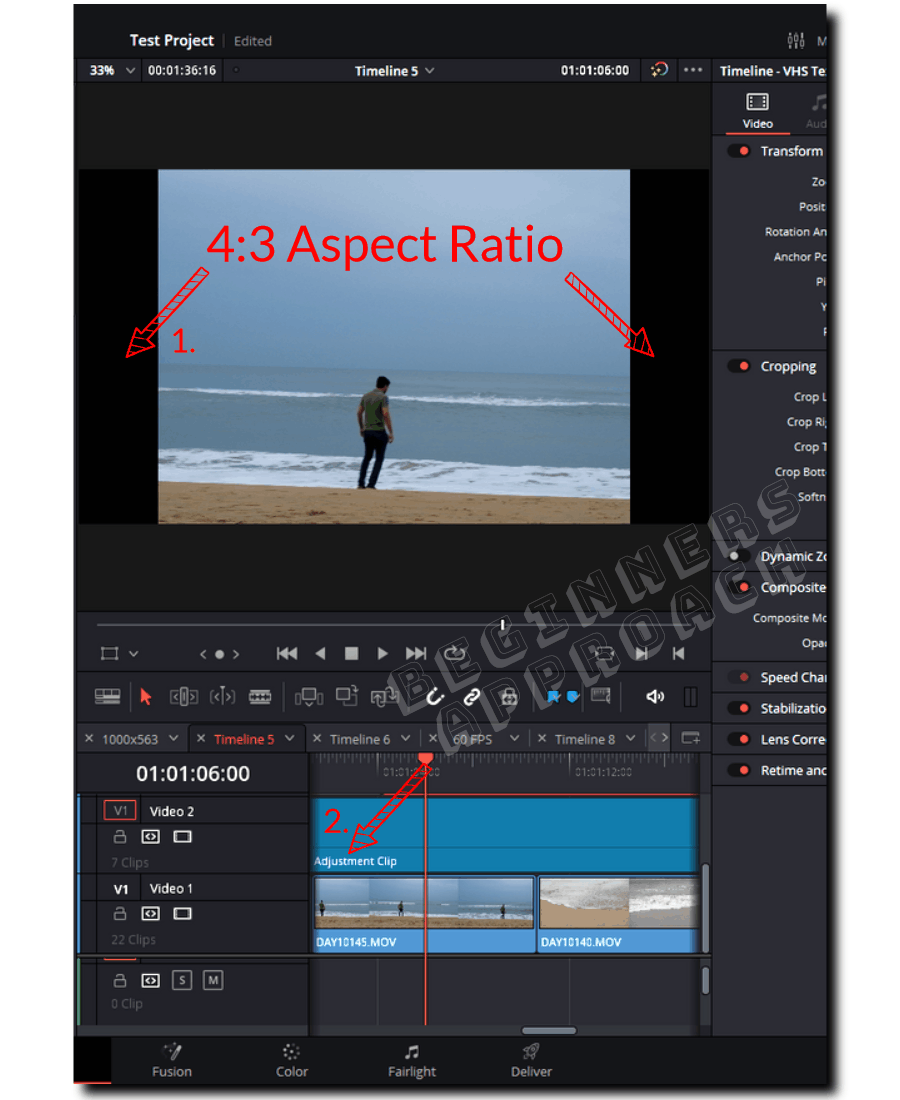
Task: Open the Fairlight page
Action: 411,1060
